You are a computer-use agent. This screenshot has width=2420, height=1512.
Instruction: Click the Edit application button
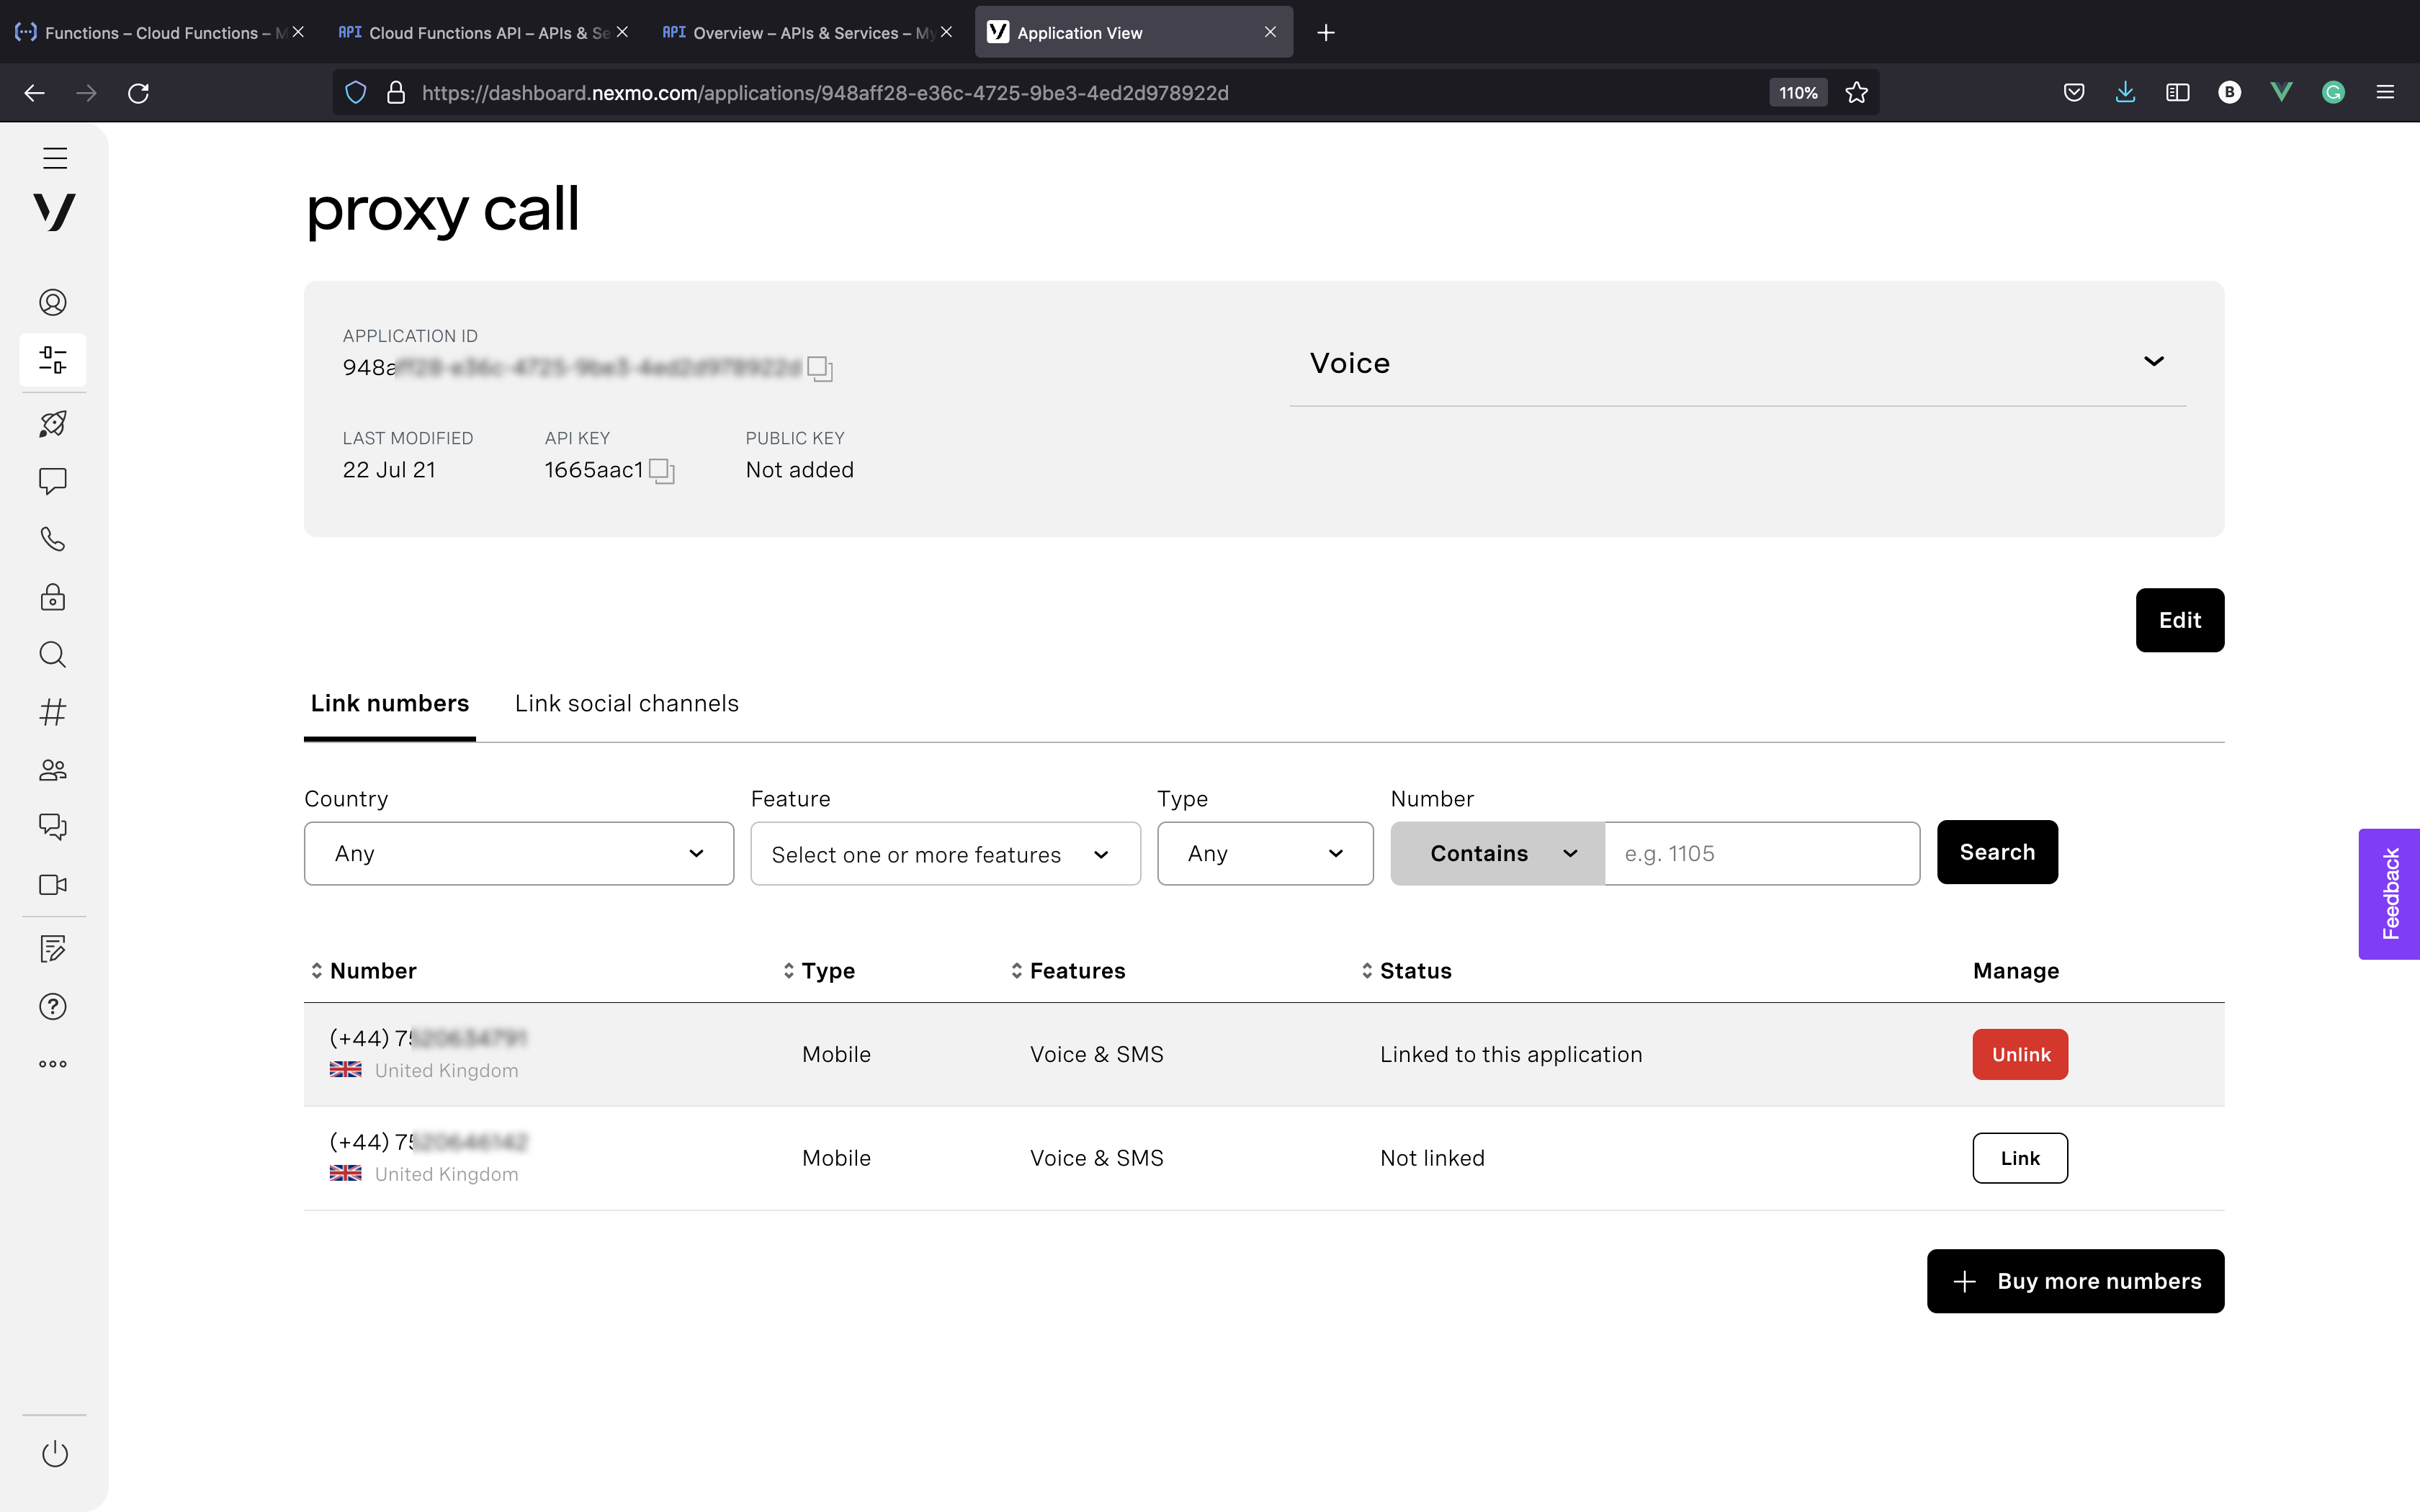click(x=2180, y=620)
